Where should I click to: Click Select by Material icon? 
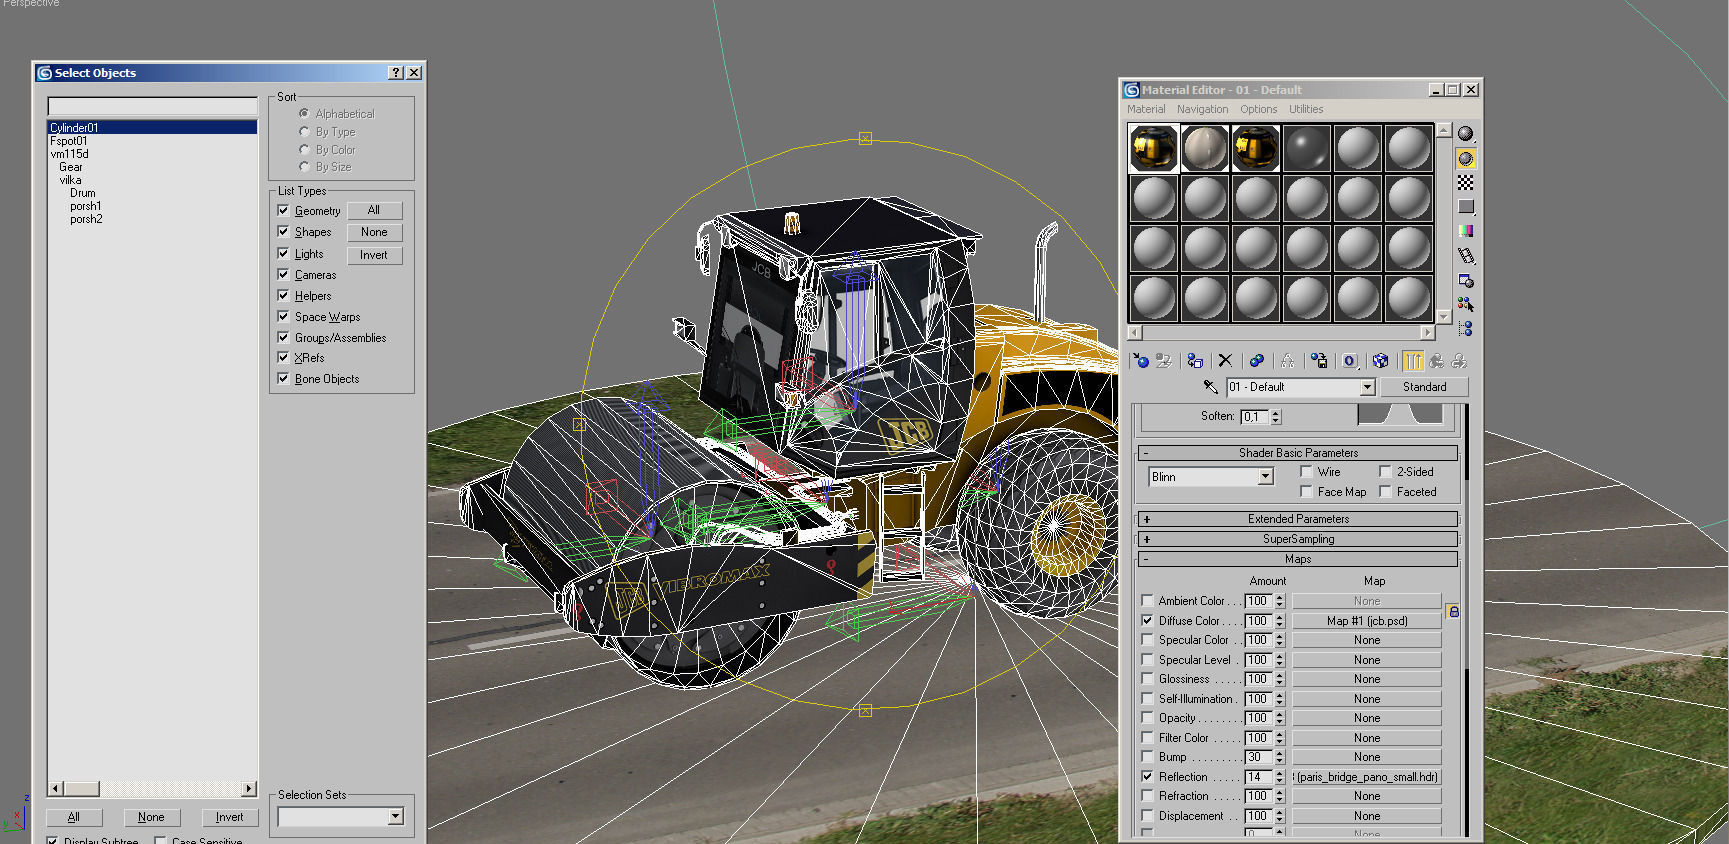point(1466,304)
